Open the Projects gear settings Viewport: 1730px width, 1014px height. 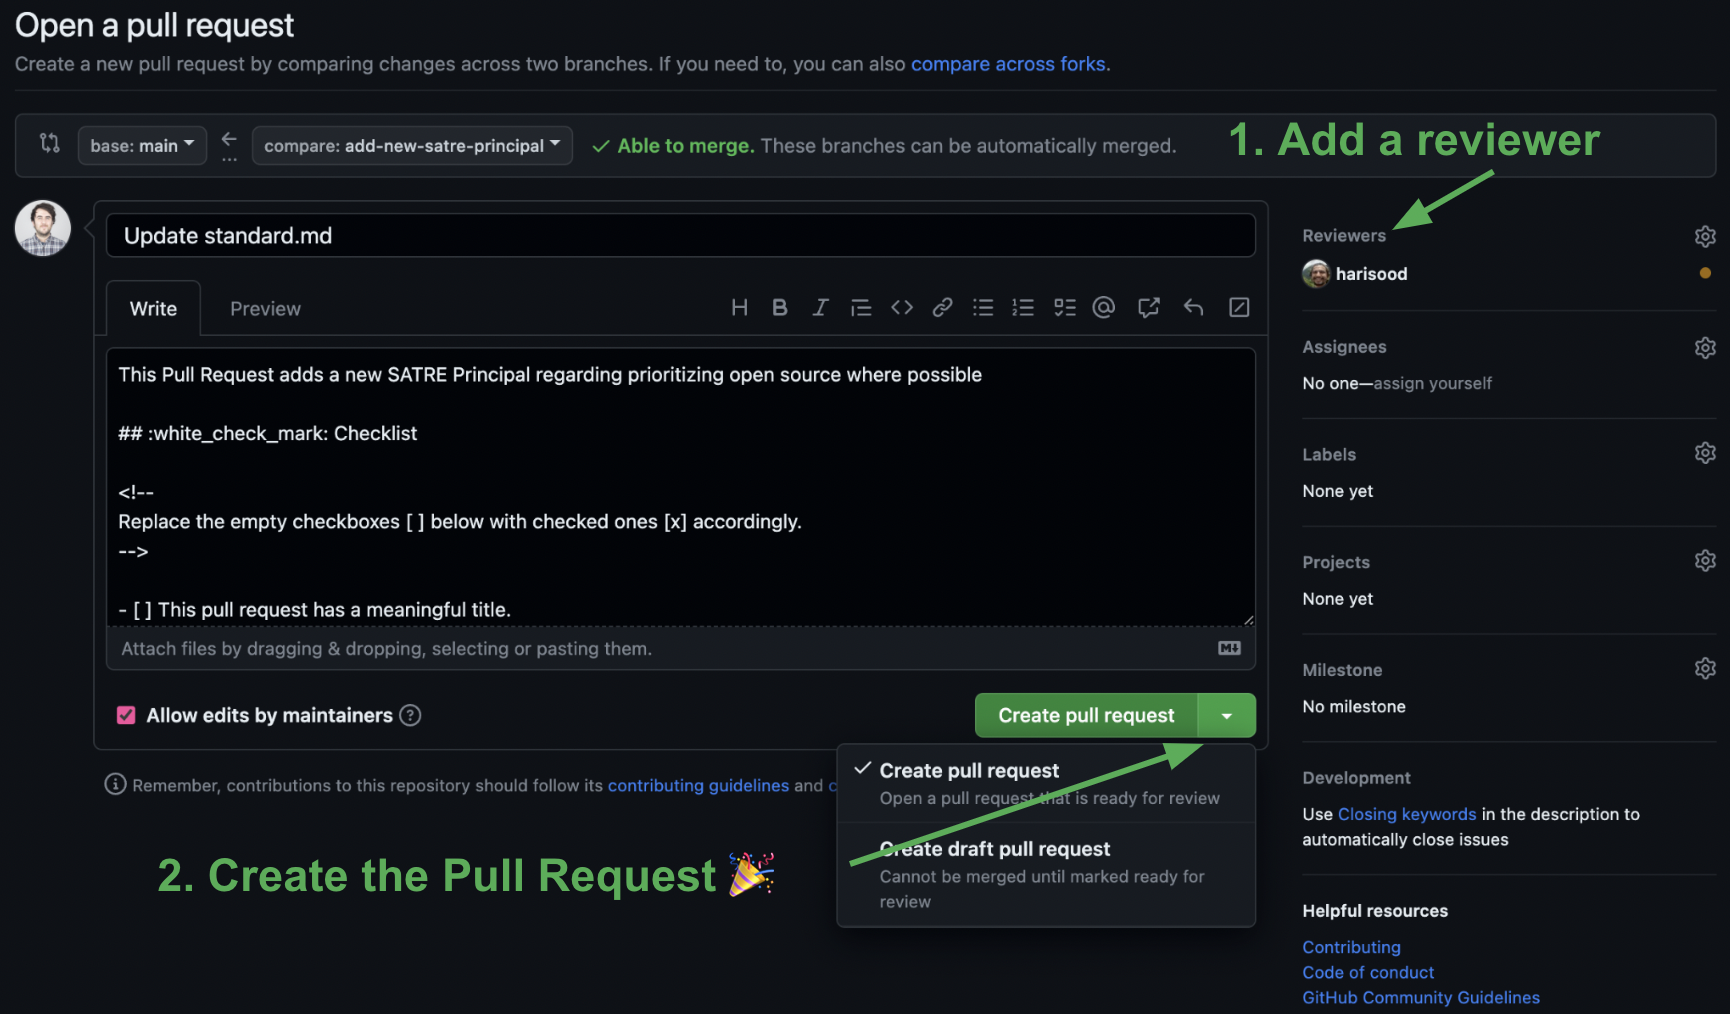[1705, 561]
